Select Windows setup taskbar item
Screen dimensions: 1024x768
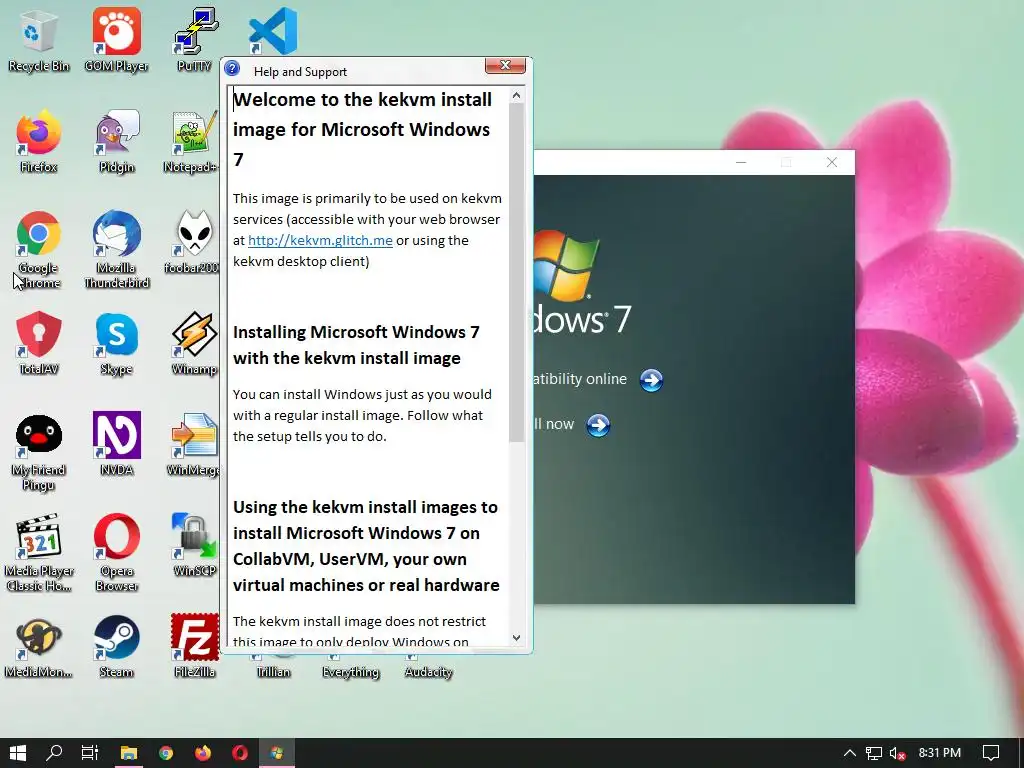point(277,753)
